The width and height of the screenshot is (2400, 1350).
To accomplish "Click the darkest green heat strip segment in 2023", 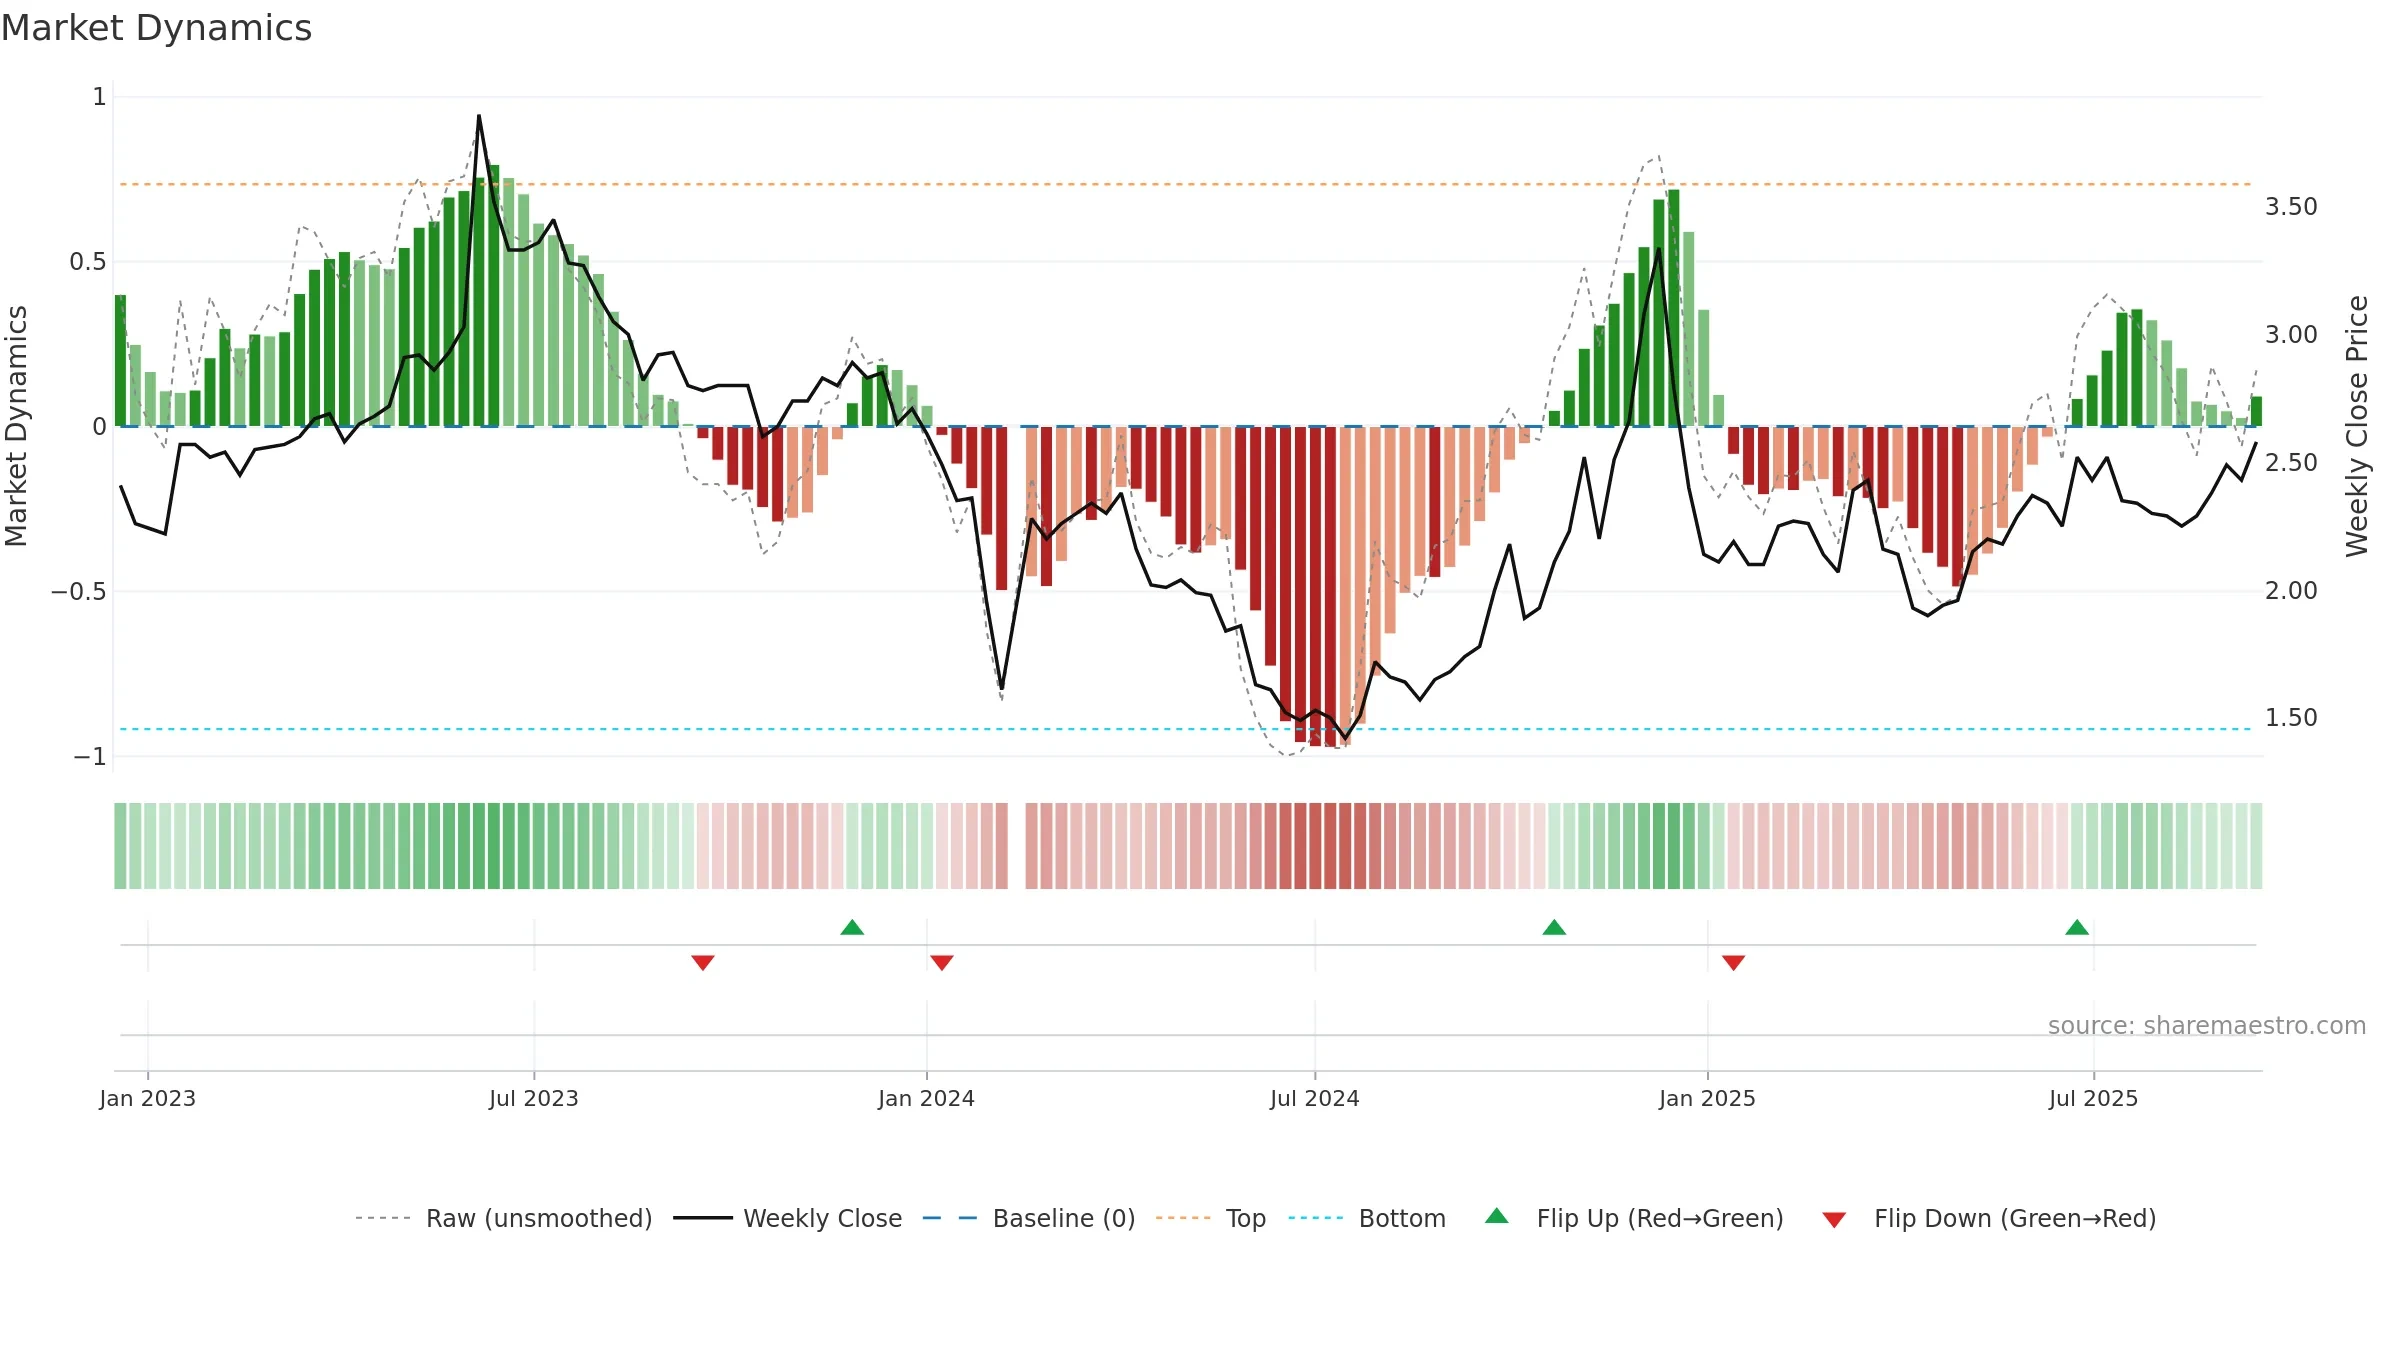I will coord(494,846).
